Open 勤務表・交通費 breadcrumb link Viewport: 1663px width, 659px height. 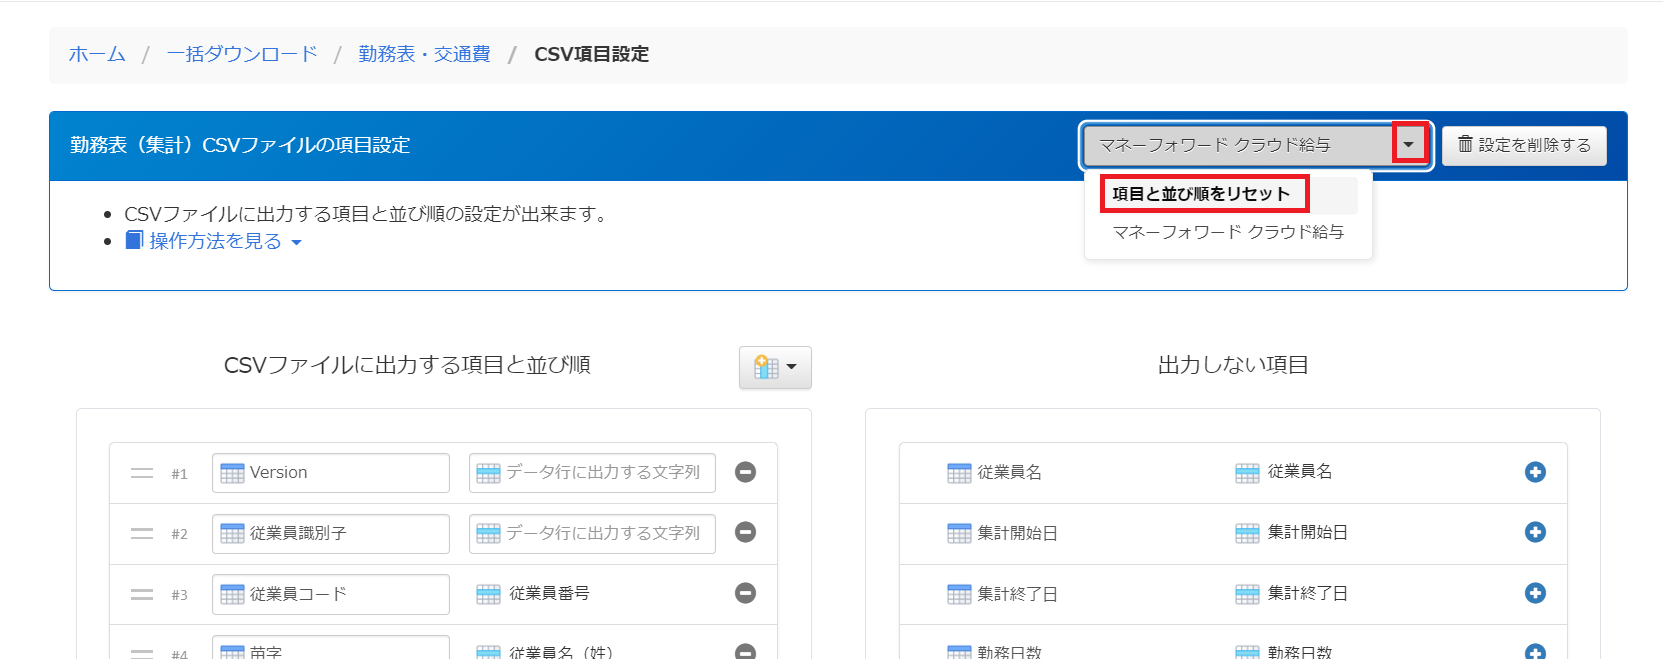click(x=425, y=54)
